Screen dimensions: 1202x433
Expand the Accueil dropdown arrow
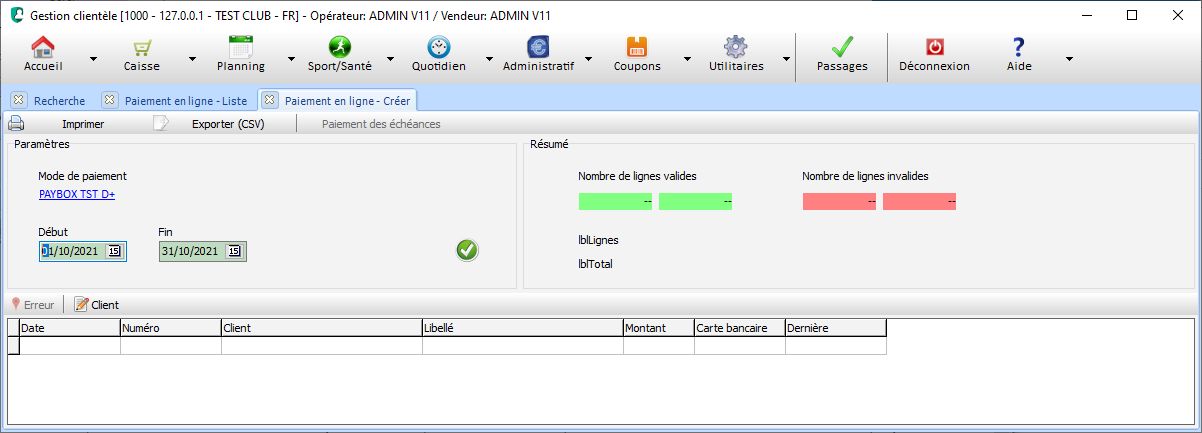93,59
